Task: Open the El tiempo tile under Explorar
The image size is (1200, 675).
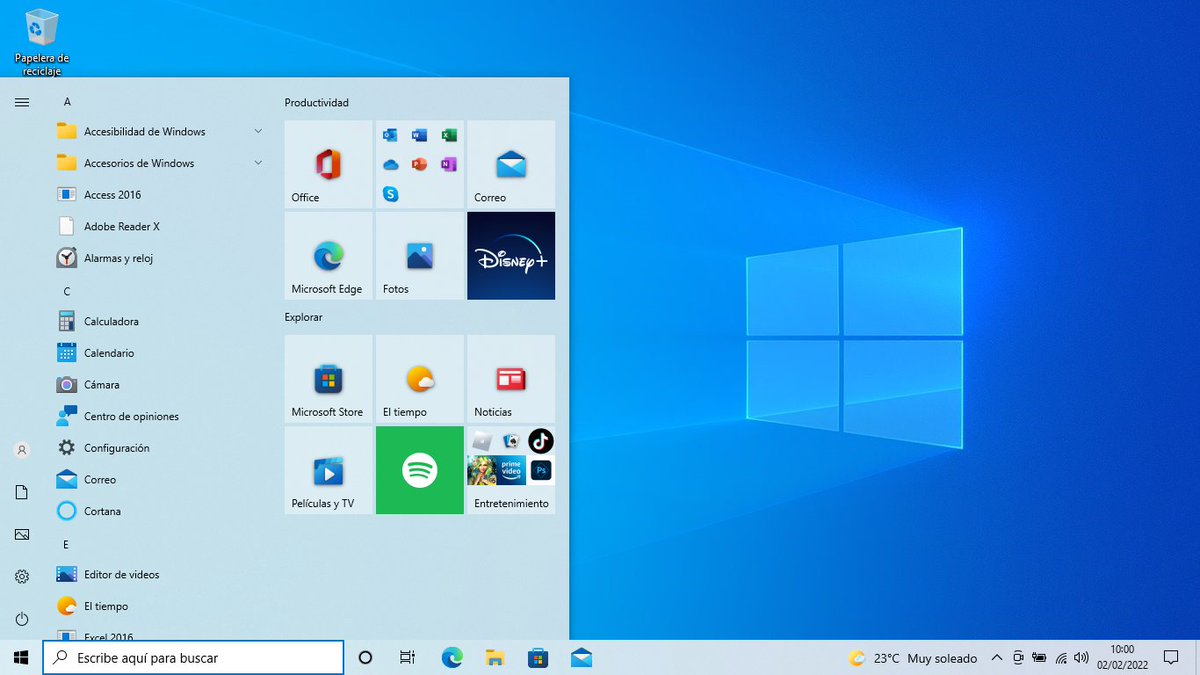Action: [x=419, y=379]
